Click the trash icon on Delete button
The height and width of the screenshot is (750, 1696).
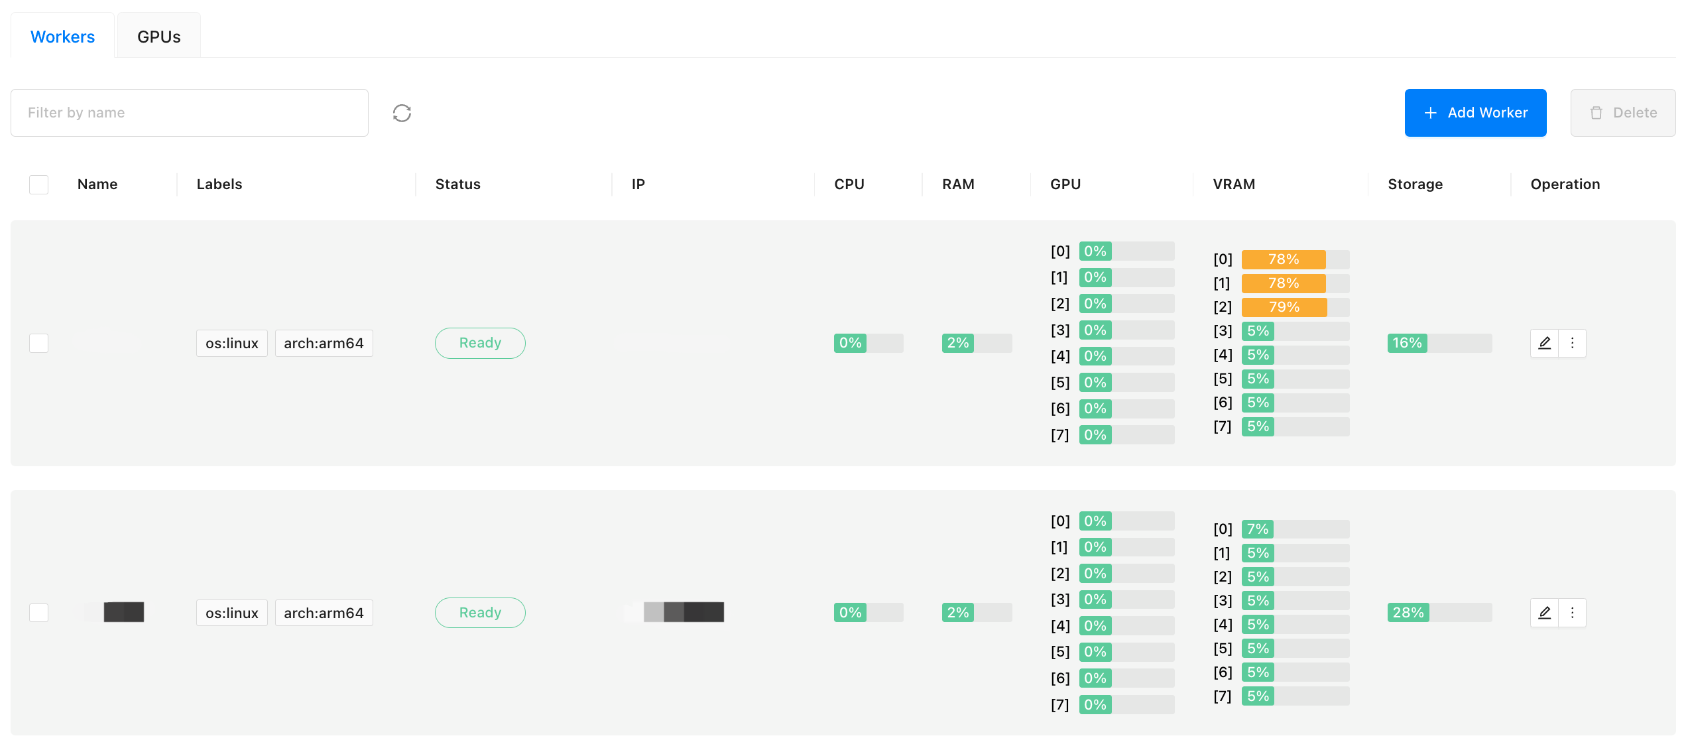pyautogui.click(x=1596, y=113)
